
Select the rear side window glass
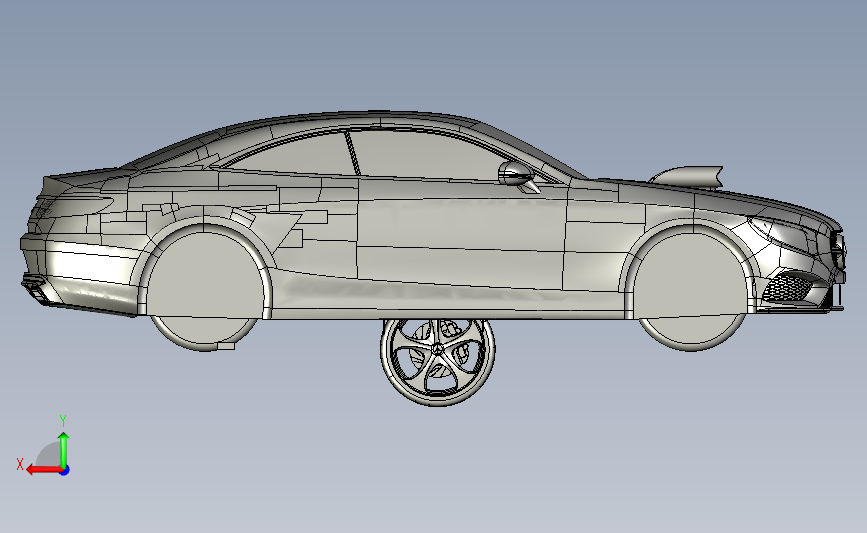[x=293, y=155]
